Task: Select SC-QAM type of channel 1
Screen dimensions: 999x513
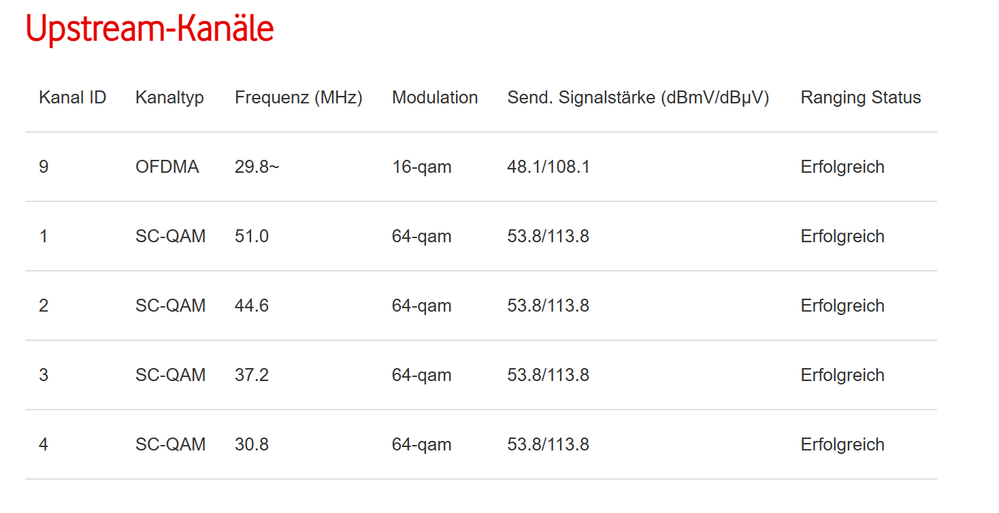Action: pyautogui.click(x=170, y=237)
